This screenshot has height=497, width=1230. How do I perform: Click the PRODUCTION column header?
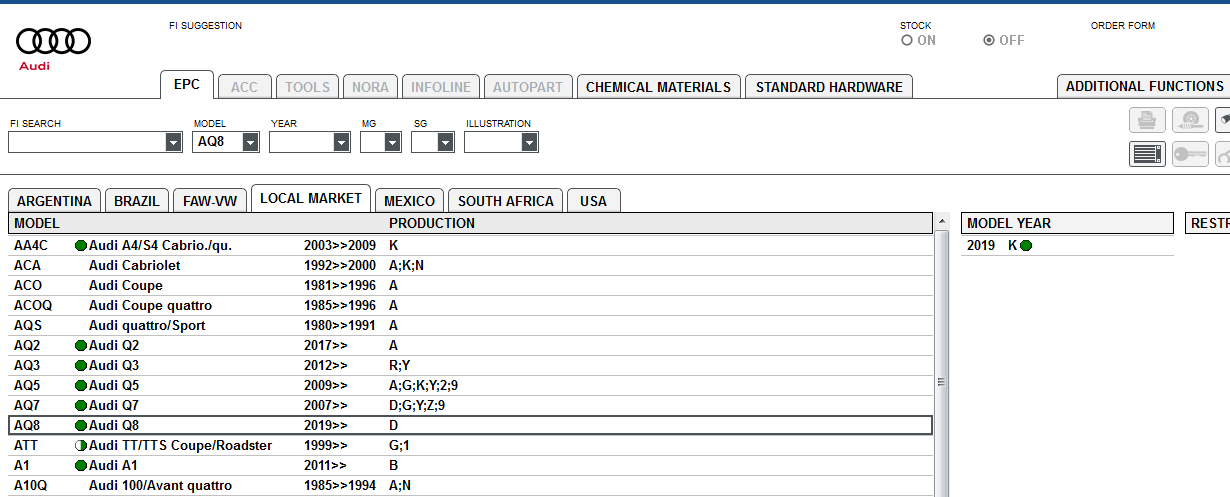coord(432,223)
